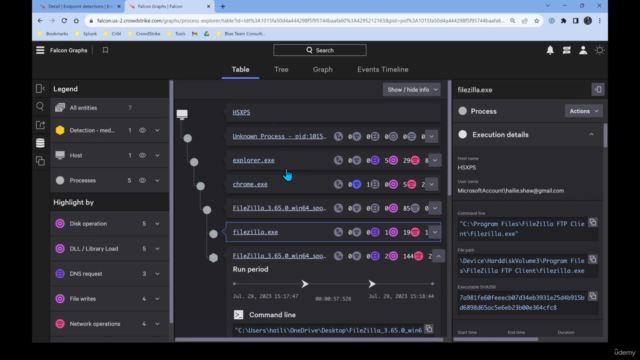This screenshot has width=640, height=360.
Task: Toggle visibility of Host entities
Action: 142,155
